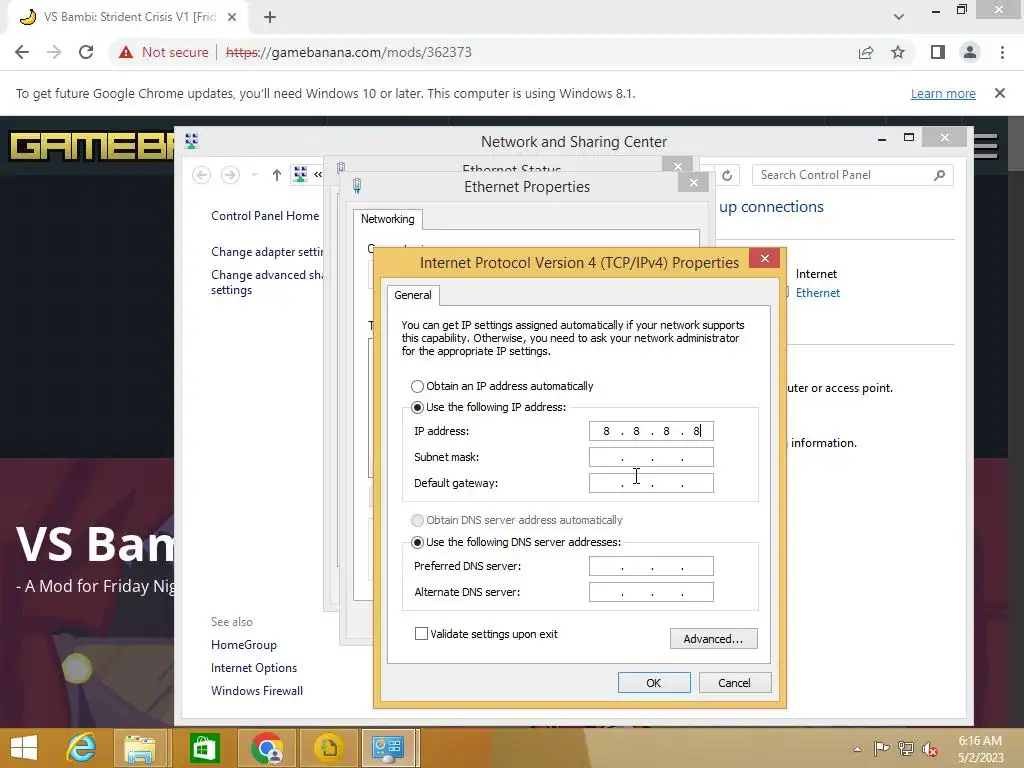Close the Ethernet Status window
The height and width of the screenshot is (768, 1024).
(678, 166)
